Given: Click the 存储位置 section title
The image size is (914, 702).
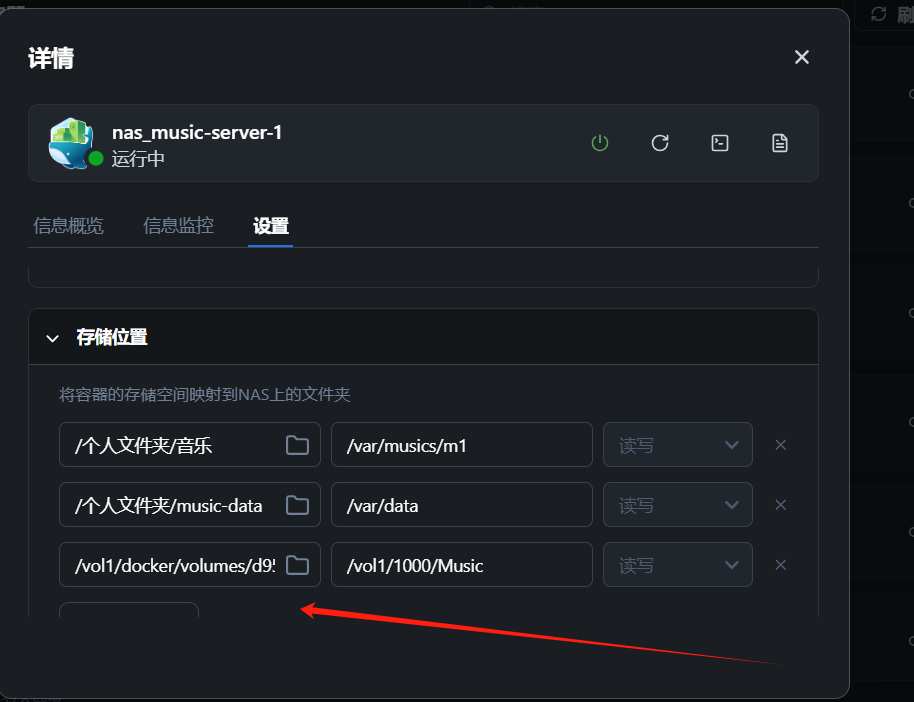Looking at the screenshot, I should 112,337.
